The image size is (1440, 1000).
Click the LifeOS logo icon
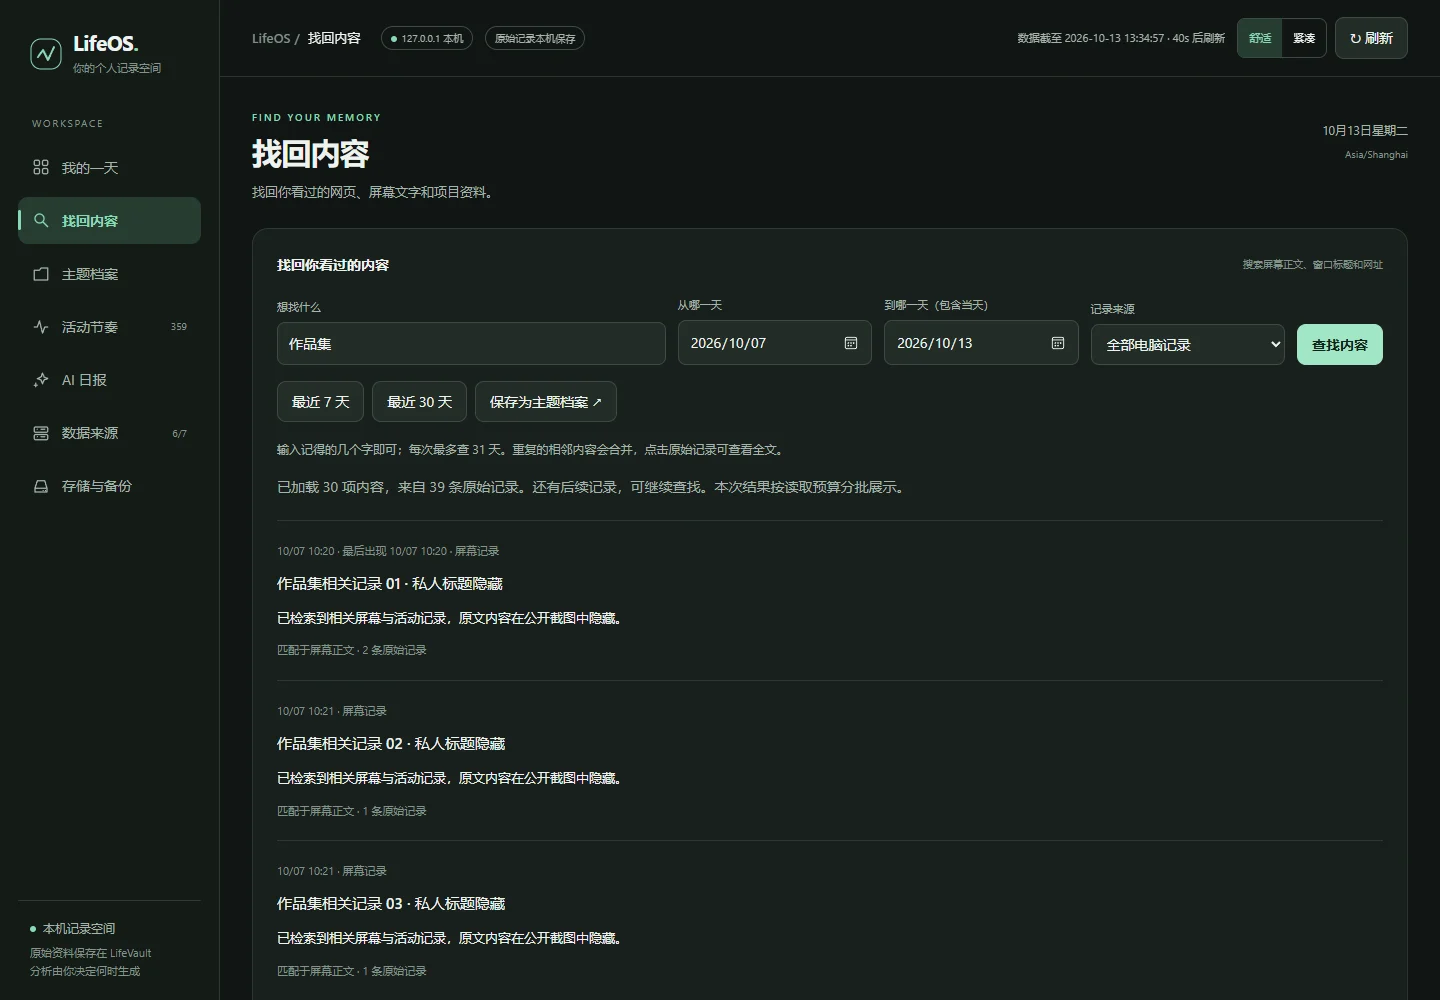point(46,54)
